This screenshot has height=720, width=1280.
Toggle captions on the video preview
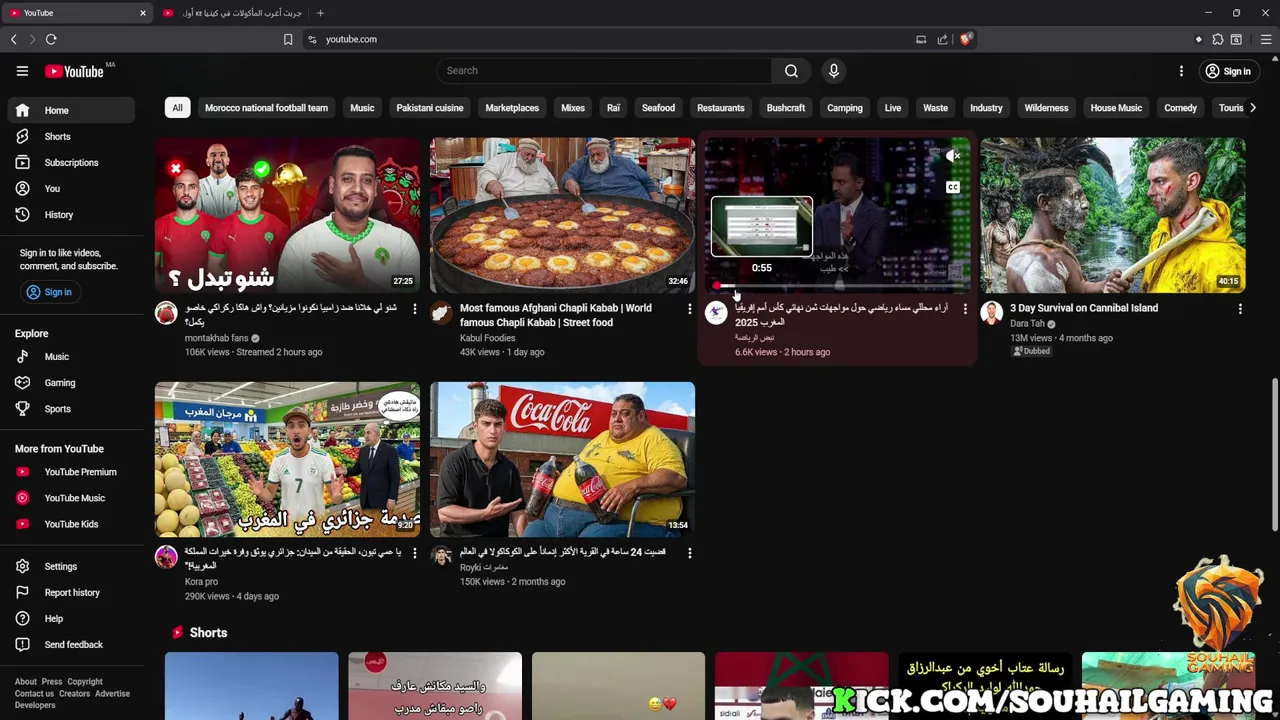[953, 187]
